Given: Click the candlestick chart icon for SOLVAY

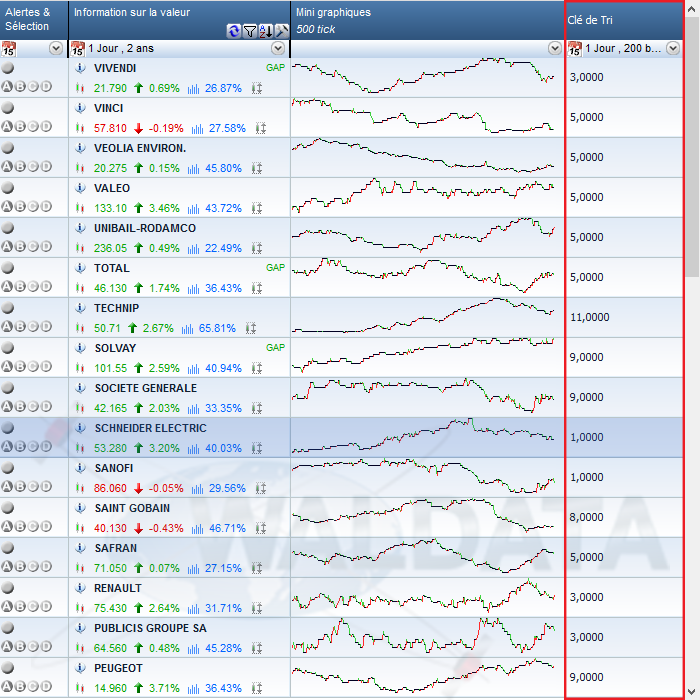Looking at the screenshot, I should 80,368.
